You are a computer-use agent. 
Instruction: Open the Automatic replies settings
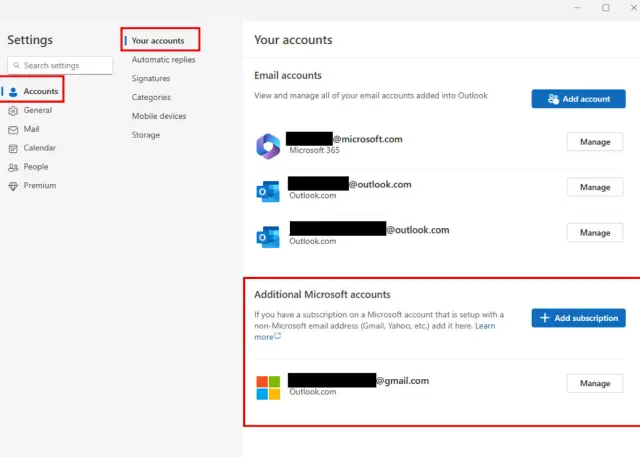click(x=163, y=60)
